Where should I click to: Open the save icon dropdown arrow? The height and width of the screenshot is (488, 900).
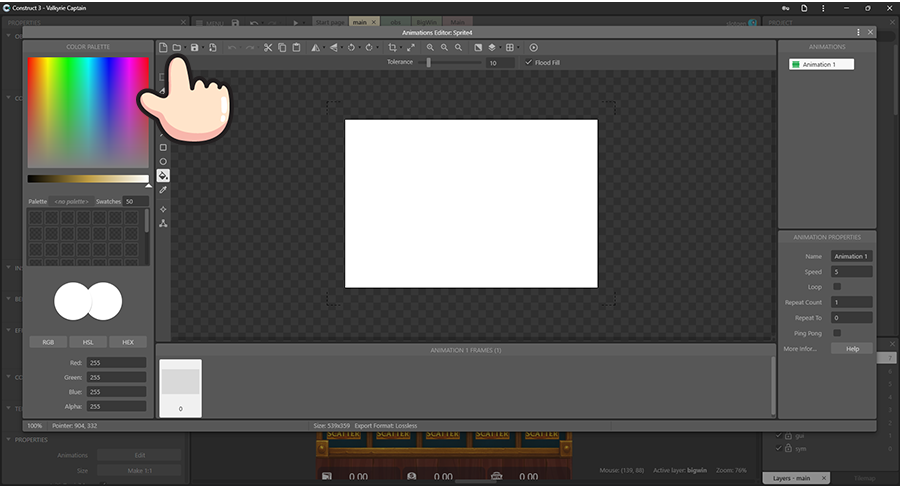203,47
